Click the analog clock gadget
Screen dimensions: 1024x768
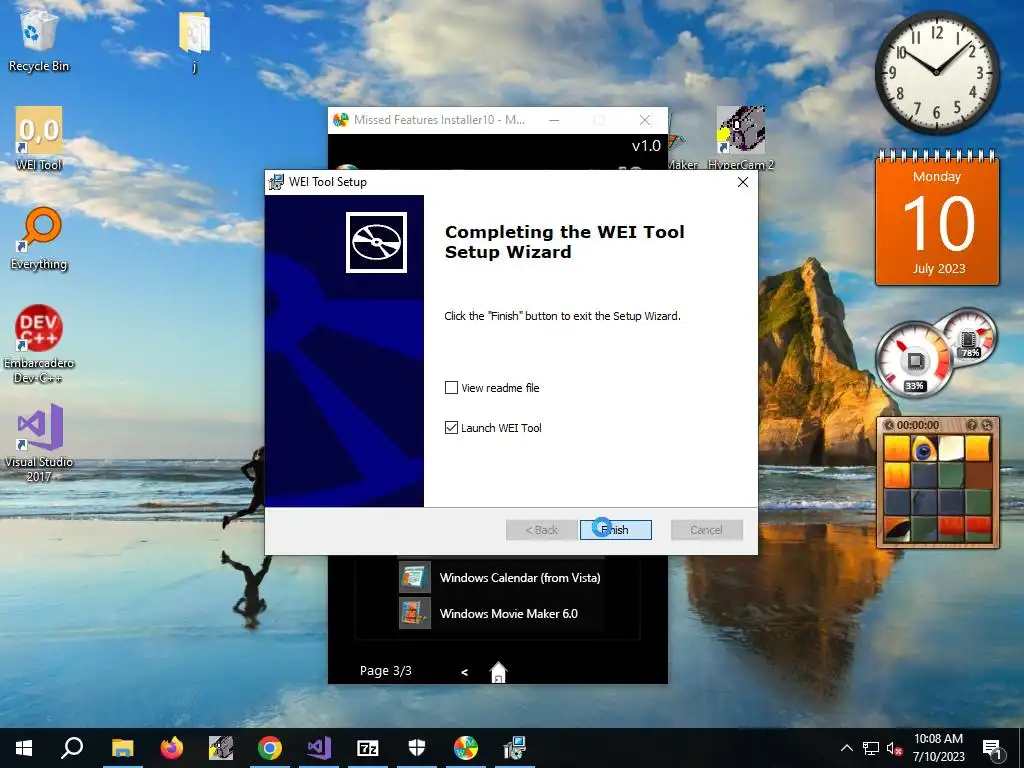click(x=936, y=72)
